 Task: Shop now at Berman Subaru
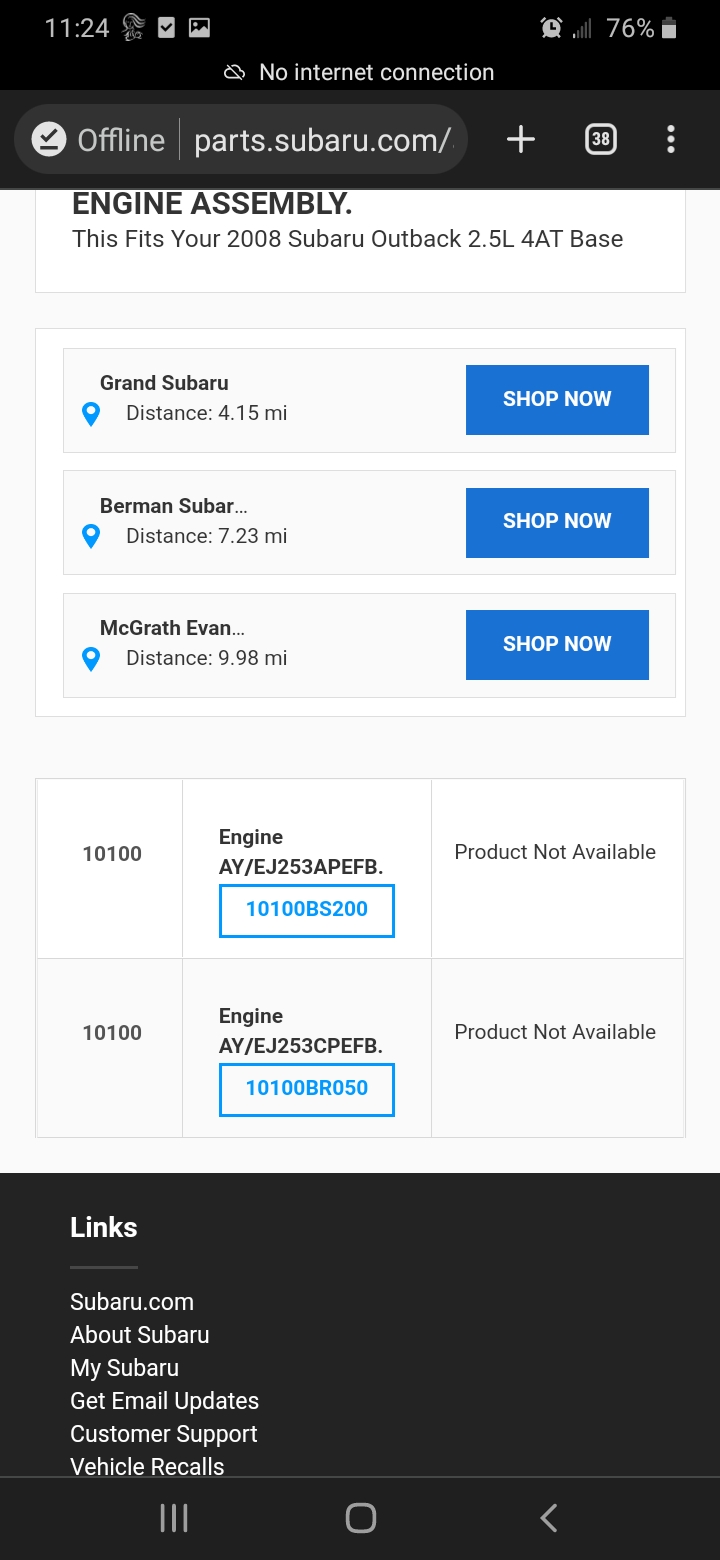coord(557,522)
